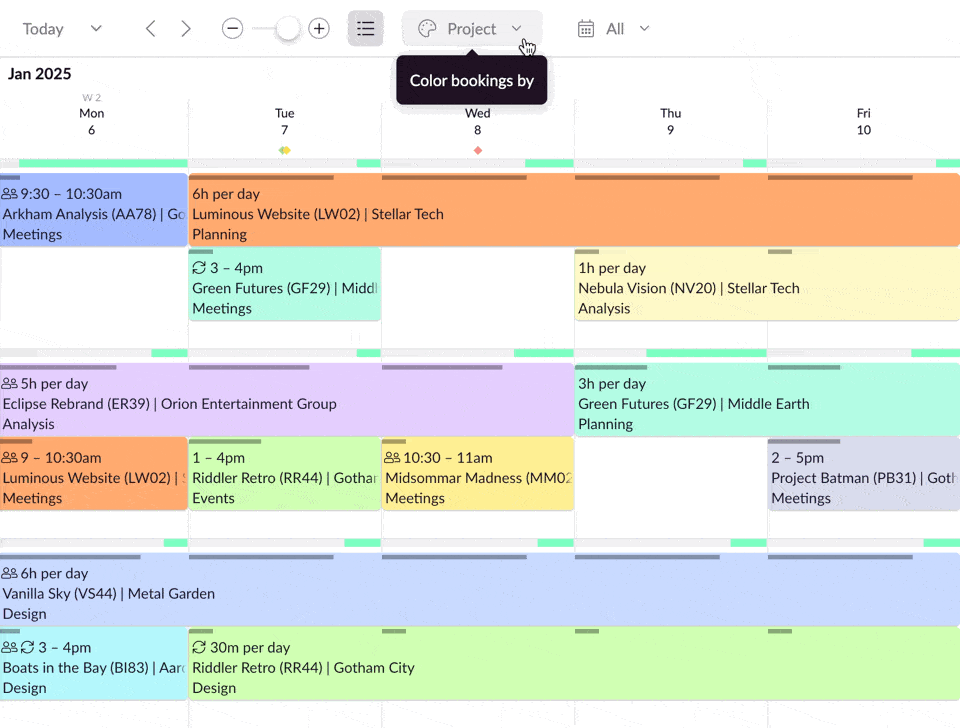
Task: Click the Jan 2025 month label
Action: click(x=39, y=73)
